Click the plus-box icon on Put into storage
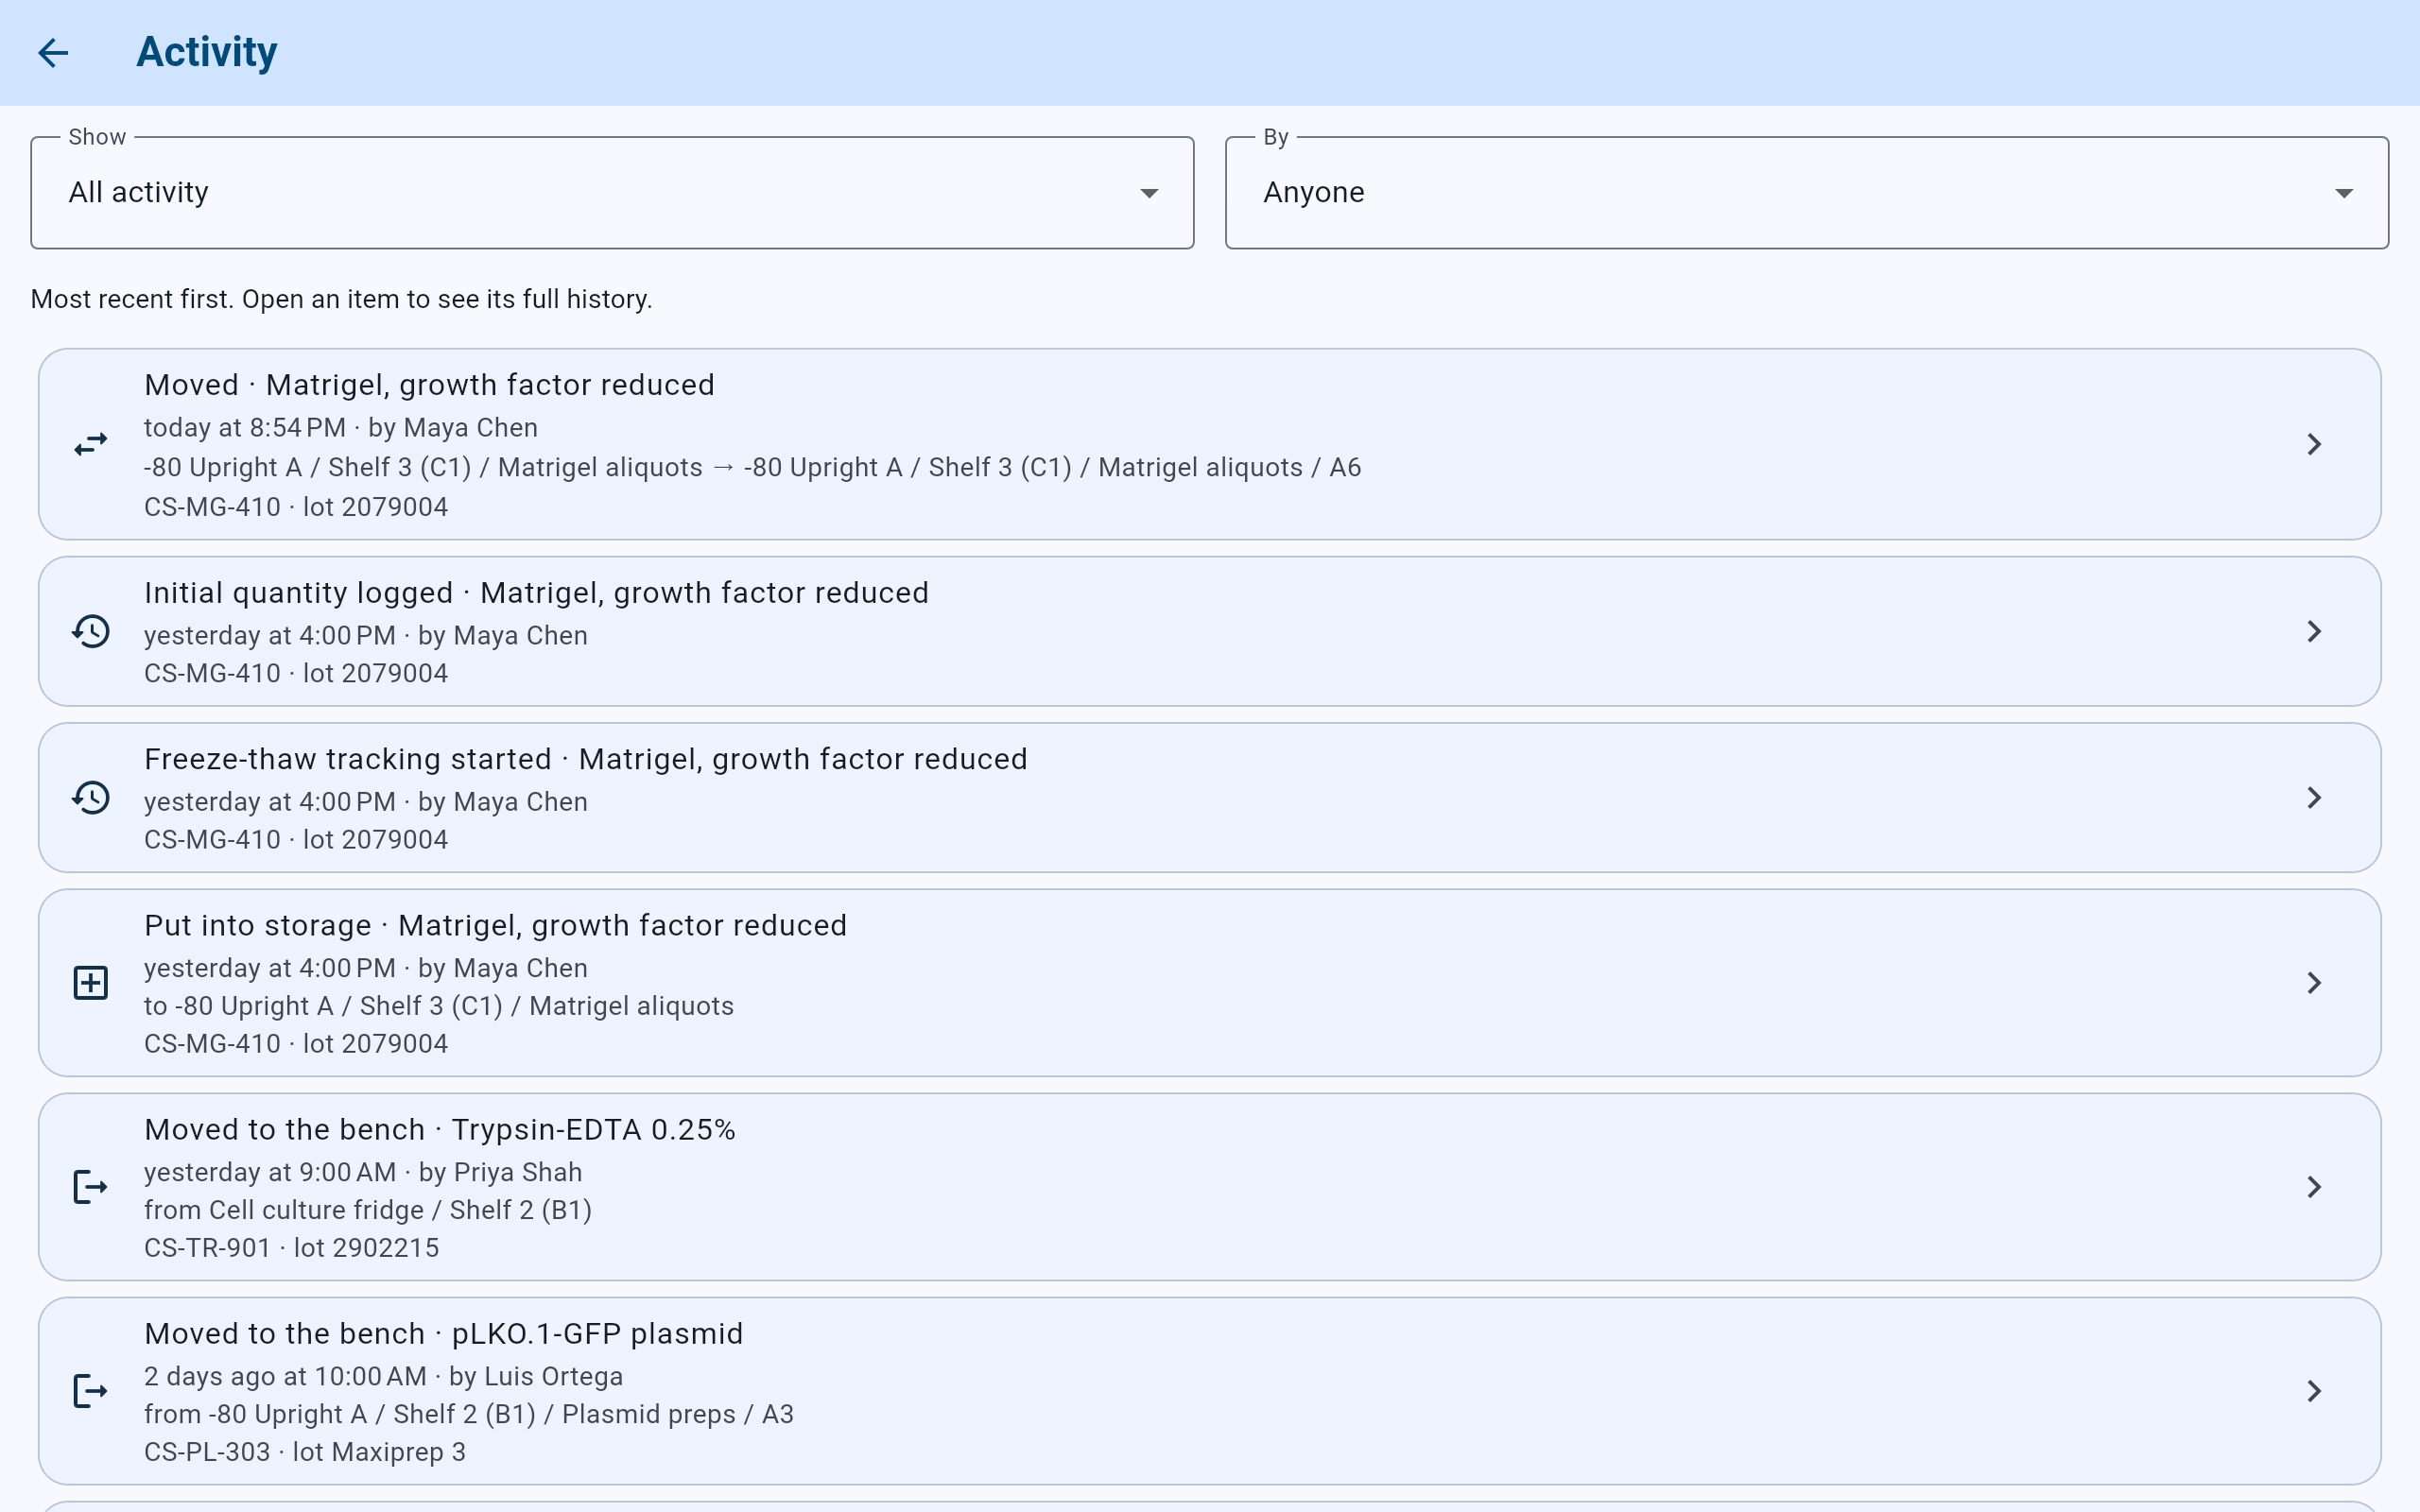The image size is (2420, 1512). pyautogui.click(x=91, y=983)
